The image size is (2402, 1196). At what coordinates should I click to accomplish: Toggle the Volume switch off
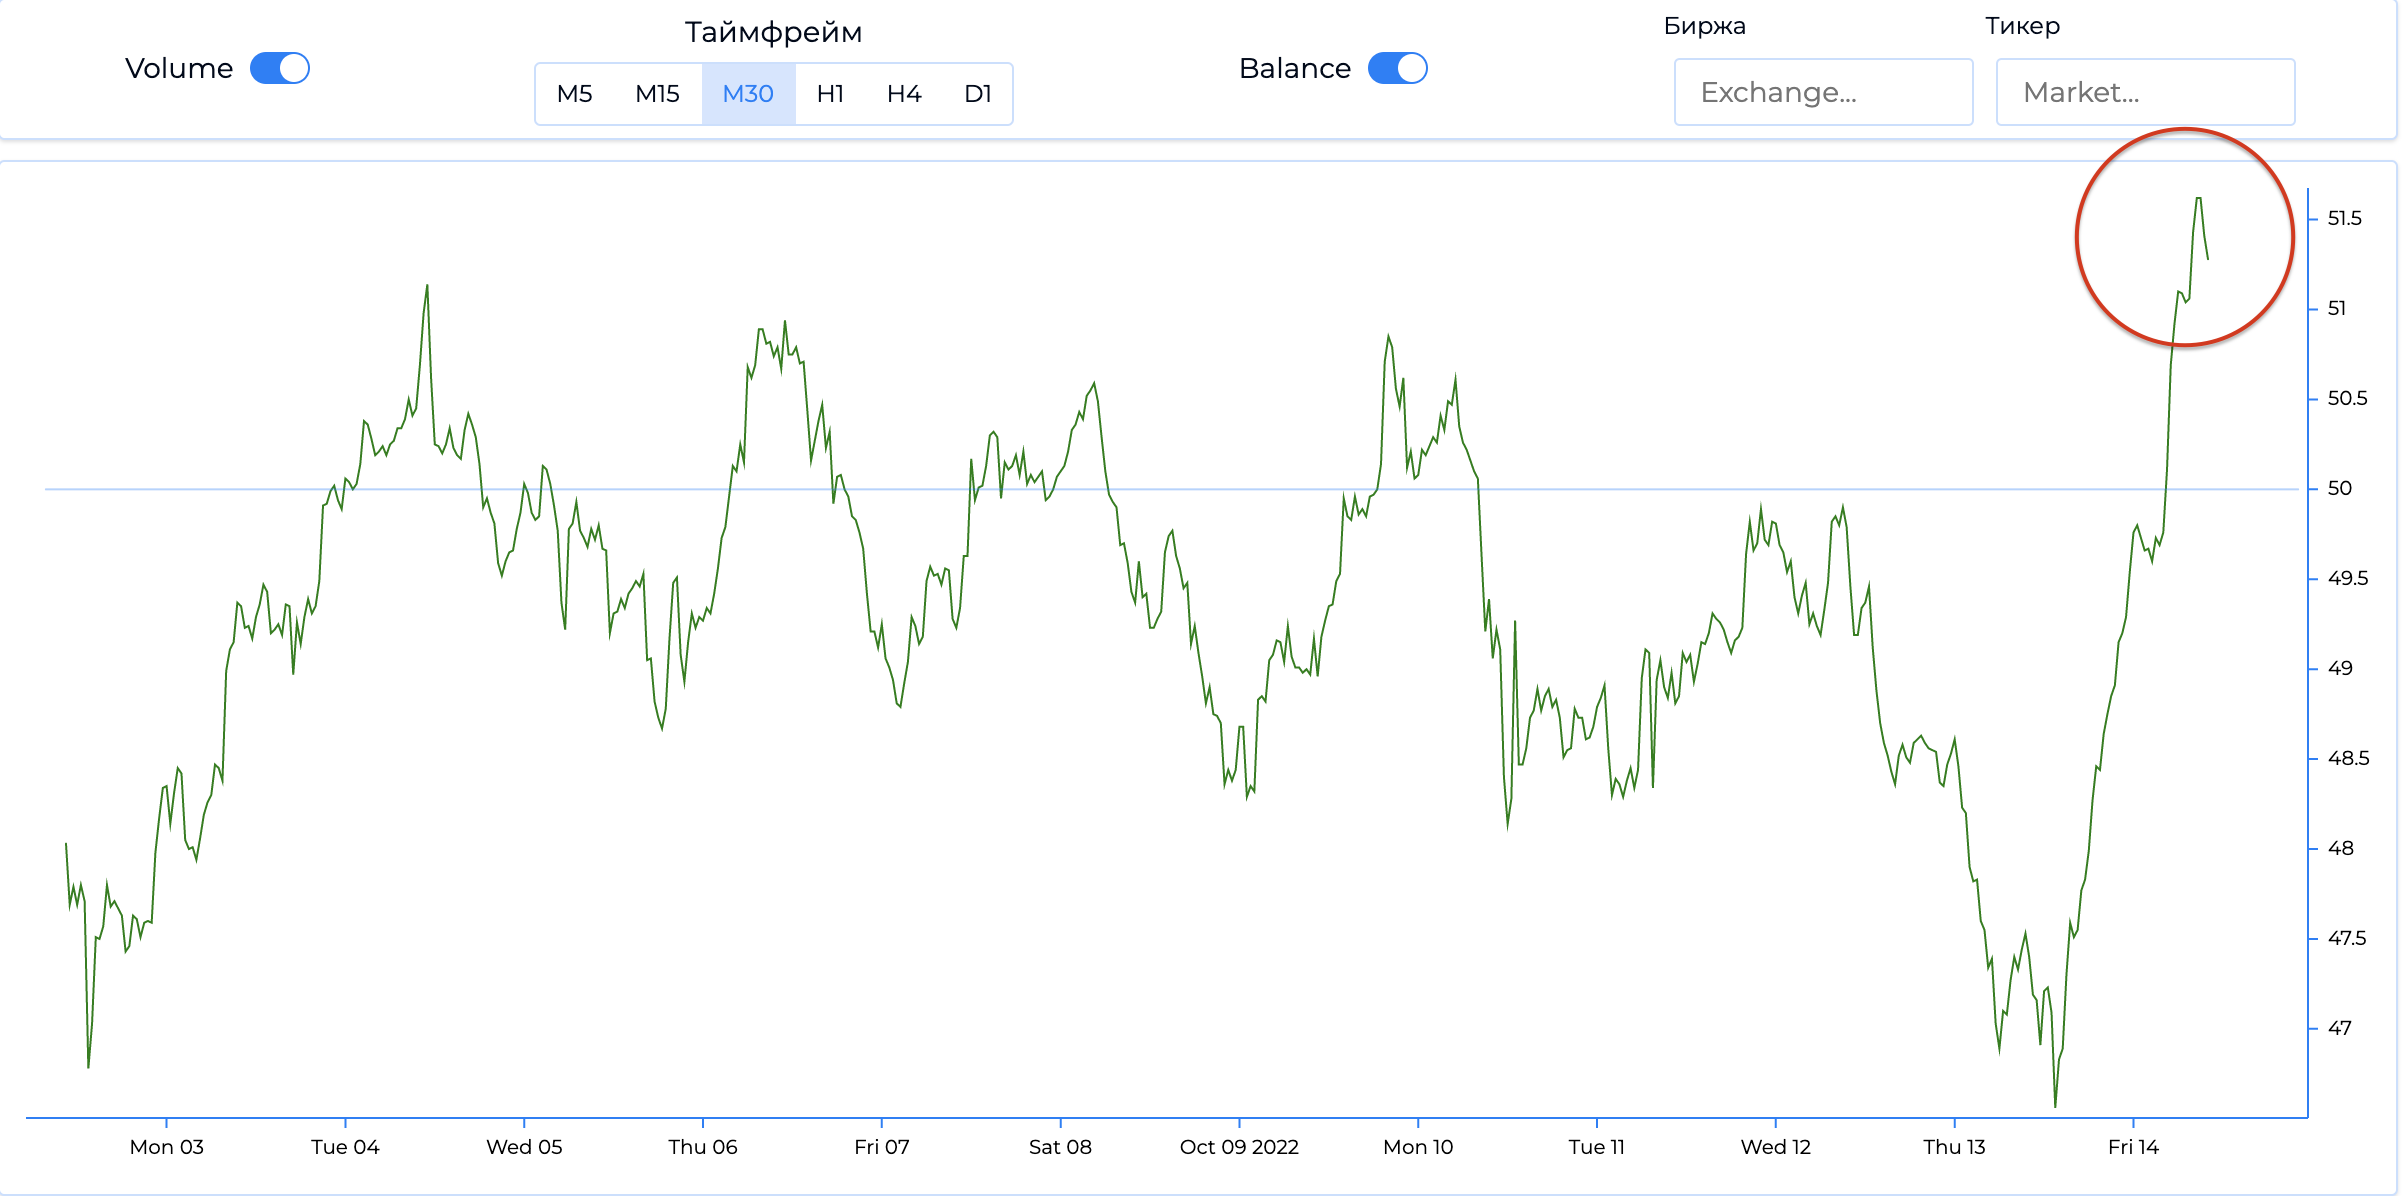280,68
